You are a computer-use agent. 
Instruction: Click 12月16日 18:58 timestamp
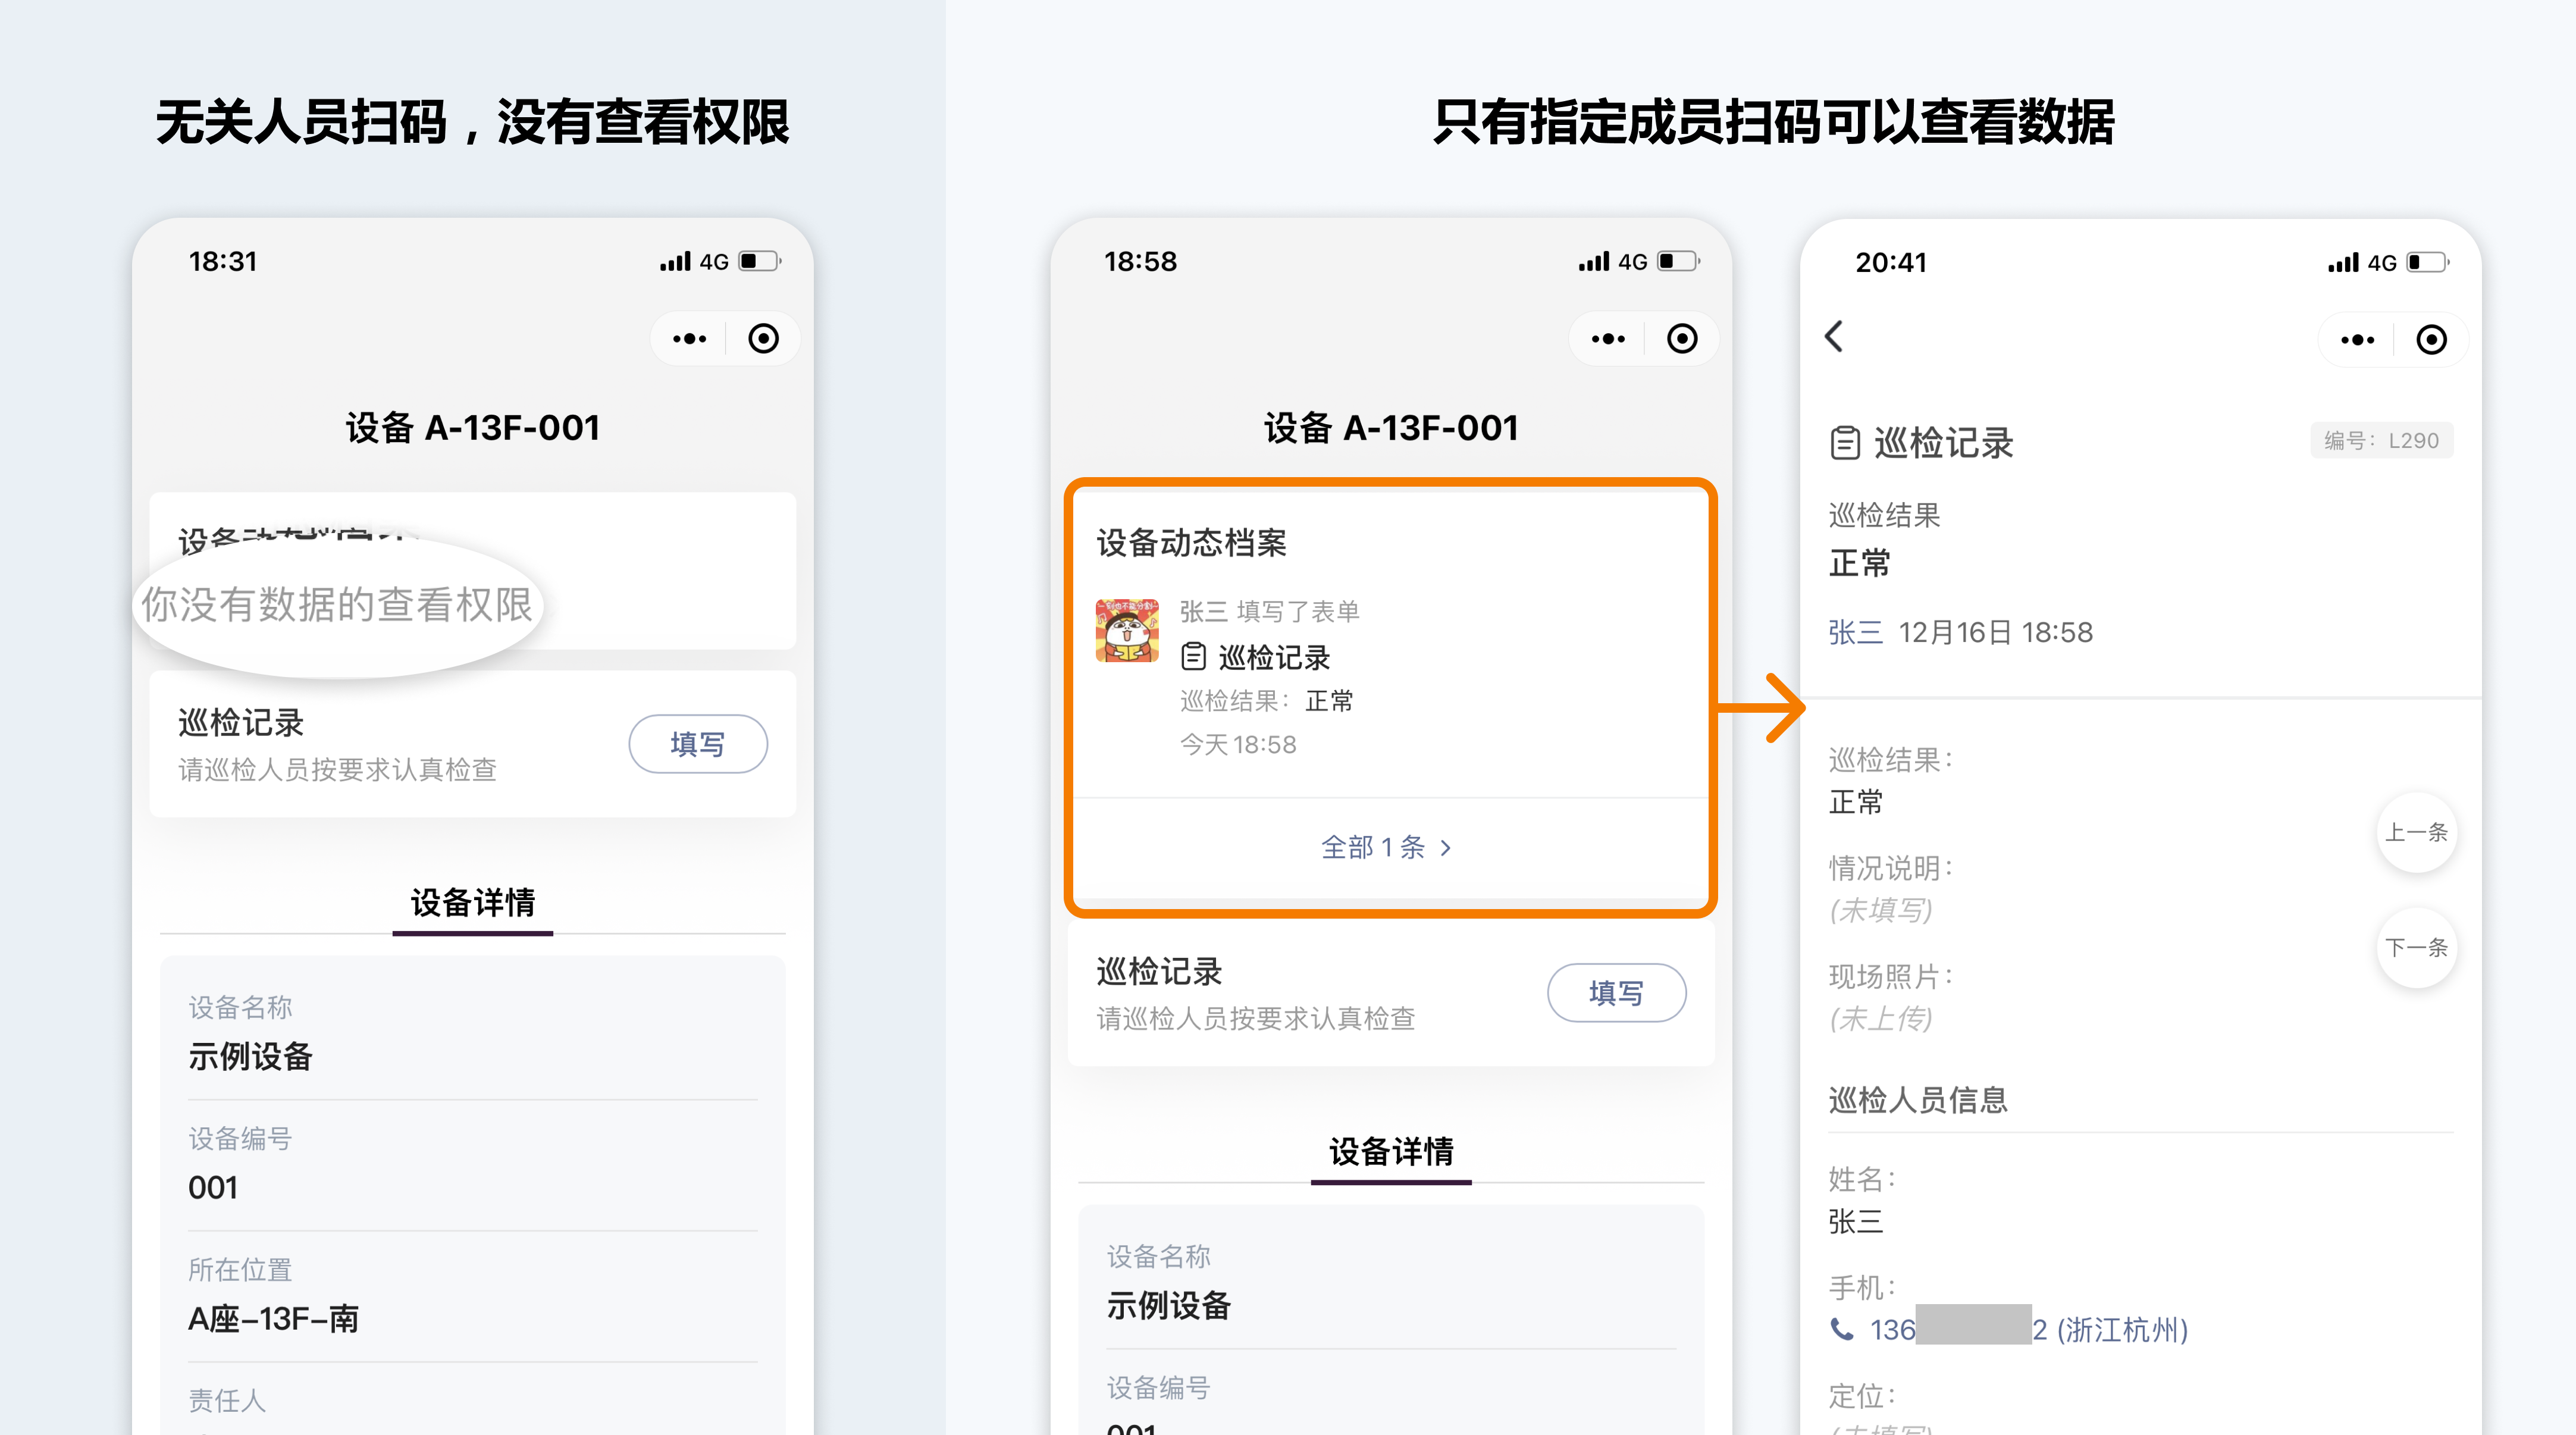pyautogui.click(x=1996, y=633)
